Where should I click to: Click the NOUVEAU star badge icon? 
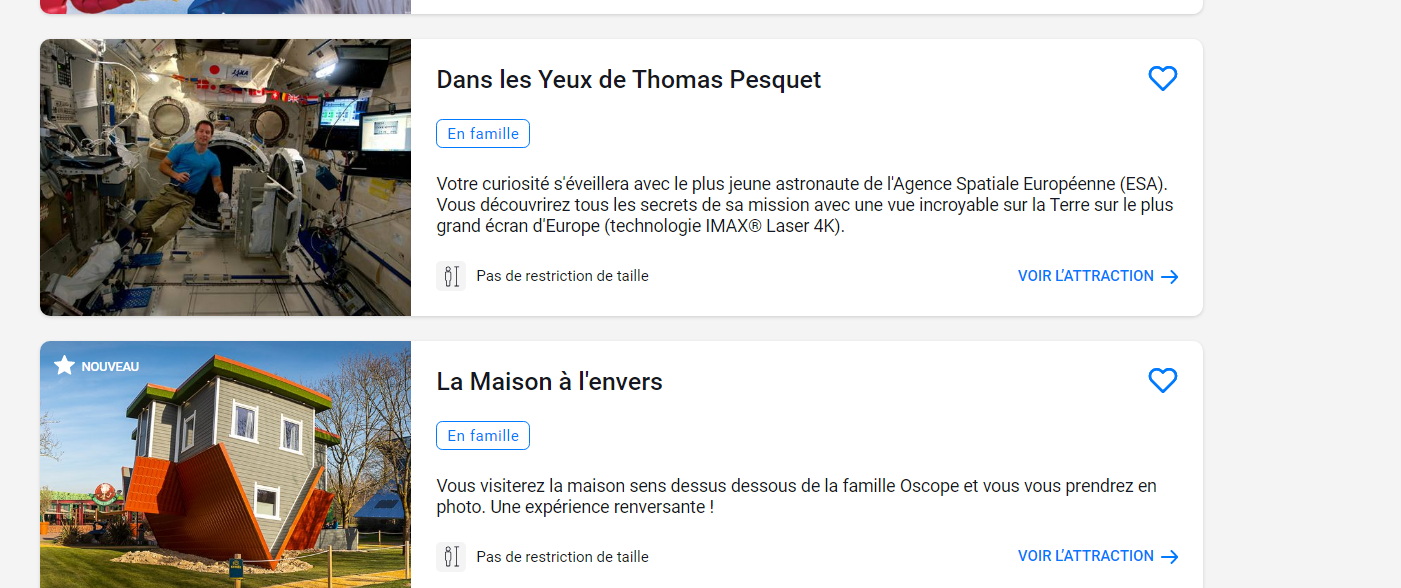pos(65,365)
